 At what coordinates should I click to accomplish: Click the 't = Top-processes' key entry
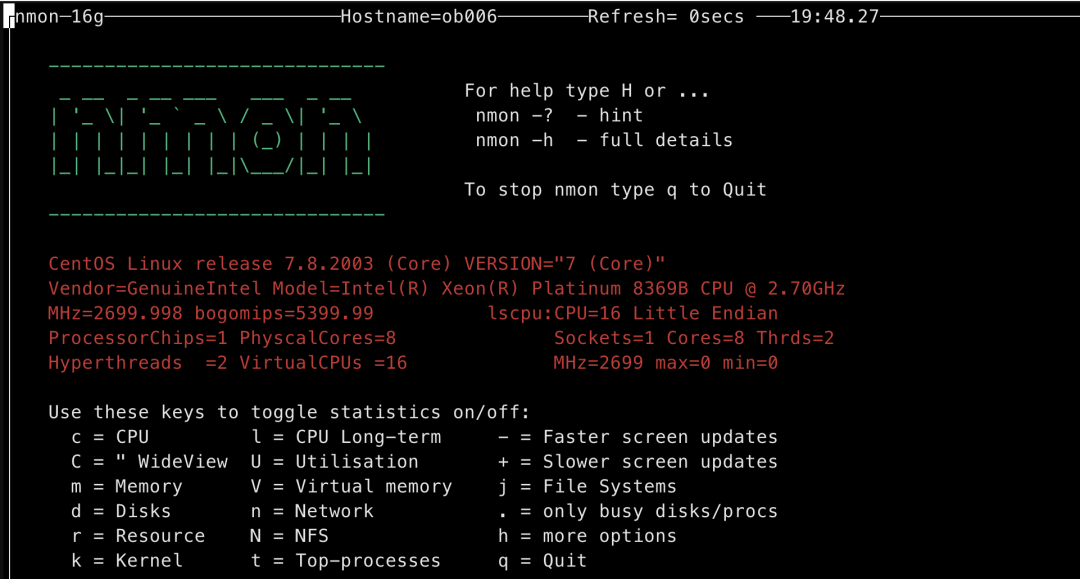(x=346, y=561)
